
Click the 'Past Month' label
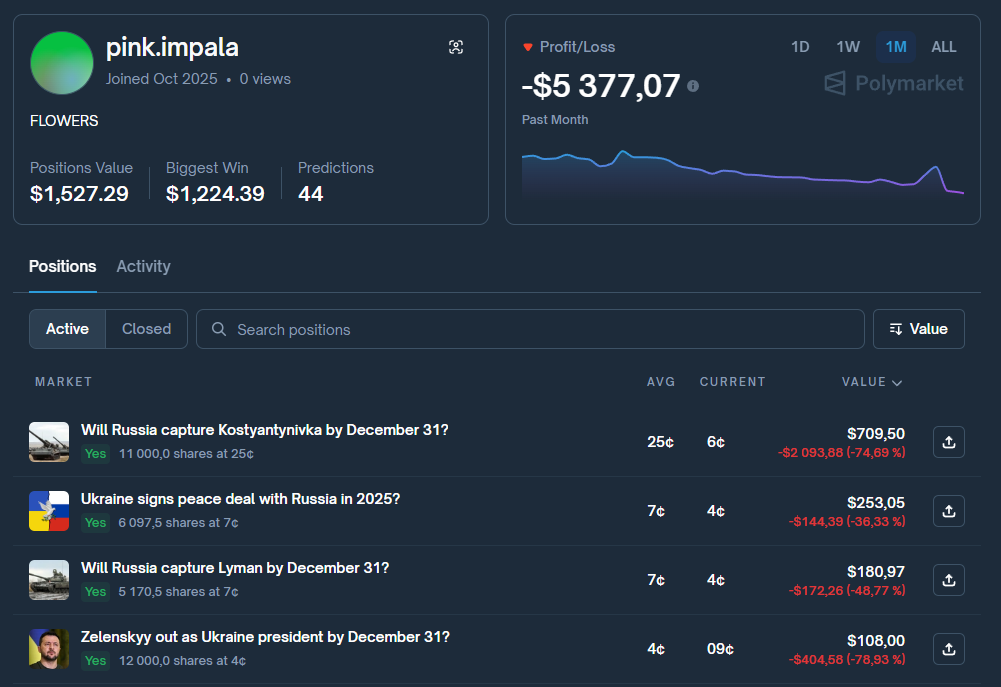tap(555, 119)
